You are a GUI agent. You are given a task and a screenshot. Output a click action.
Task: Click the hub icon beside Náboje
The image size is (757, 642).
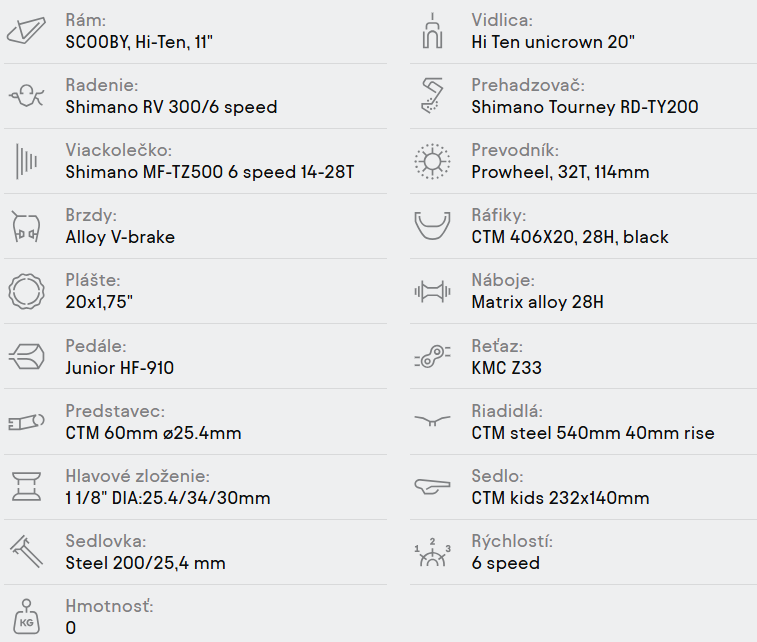[432, 292]
